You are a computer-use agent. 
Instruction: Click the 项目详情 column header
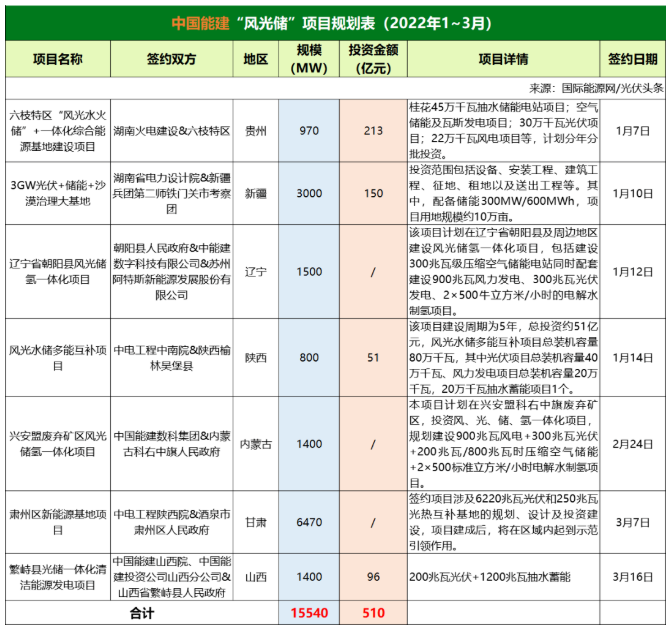(x=502, y=59)
